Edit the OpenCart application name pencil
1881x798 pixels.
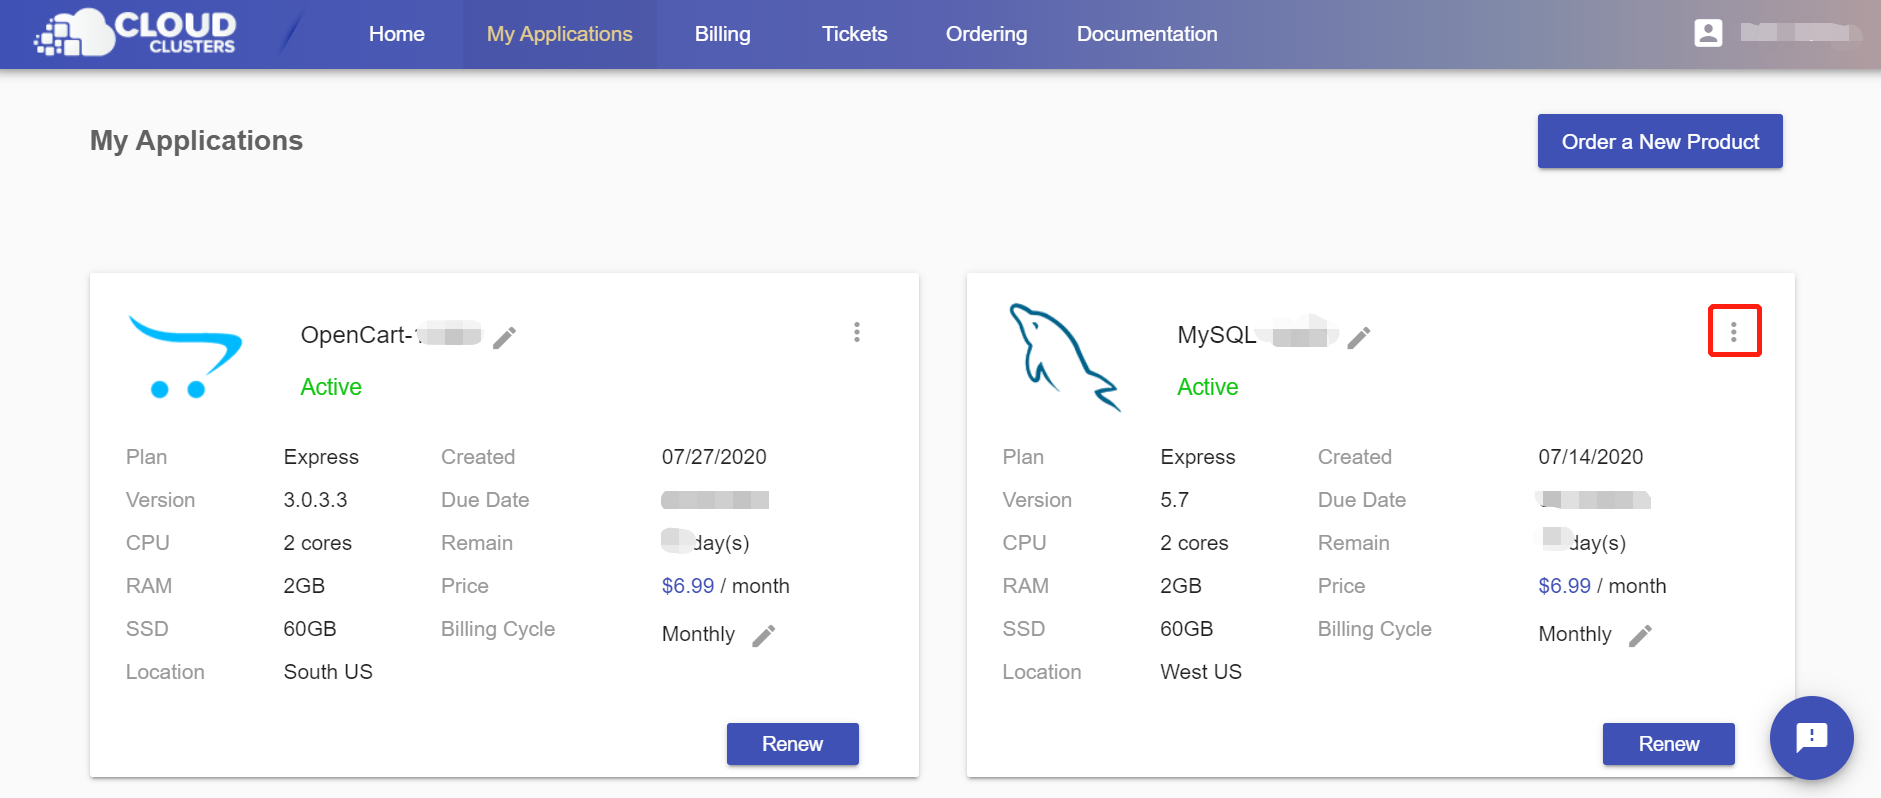click(505, 338)
